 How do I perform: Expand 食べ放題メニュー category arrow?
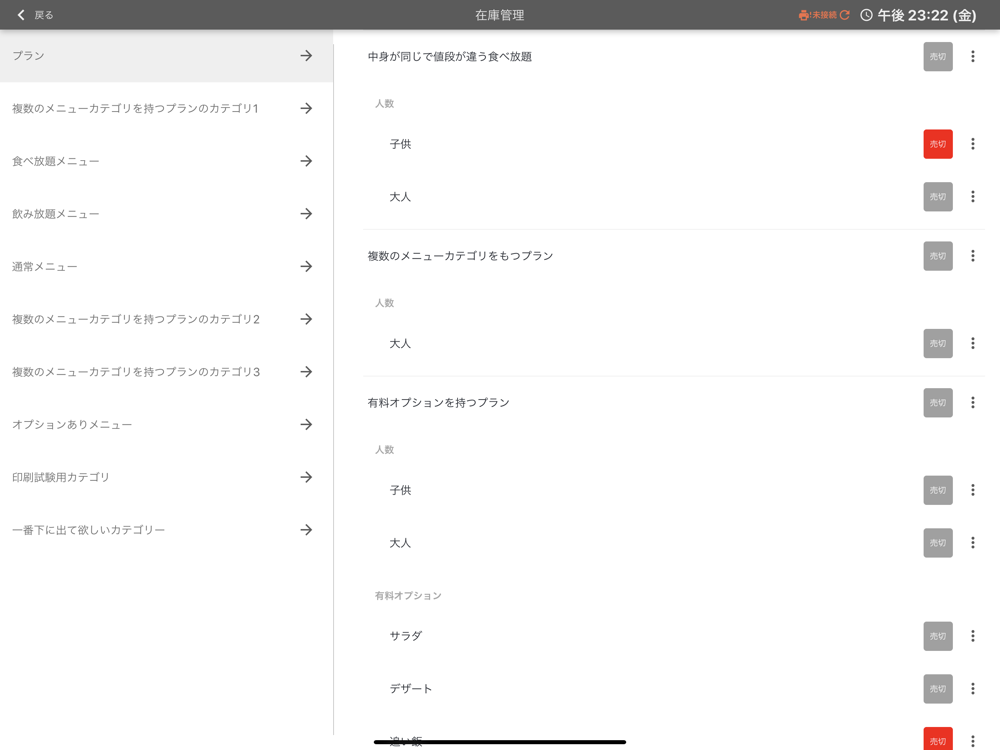[306, 161]
